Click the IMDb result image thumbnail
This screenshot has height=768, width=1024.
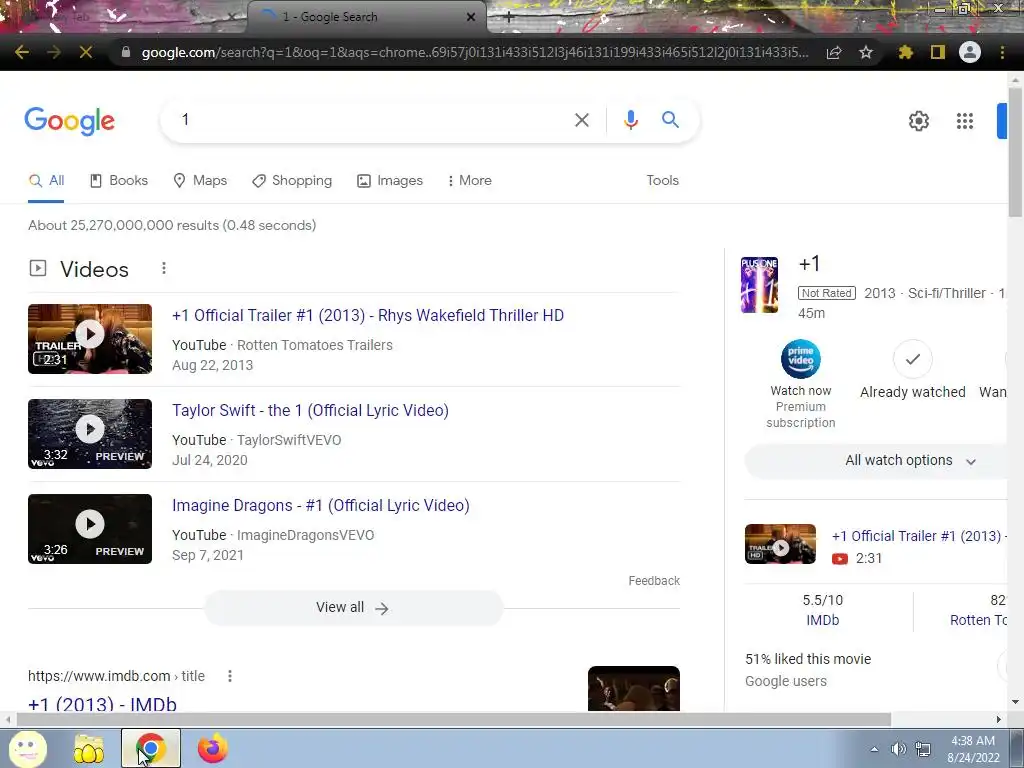pos(633,688)
